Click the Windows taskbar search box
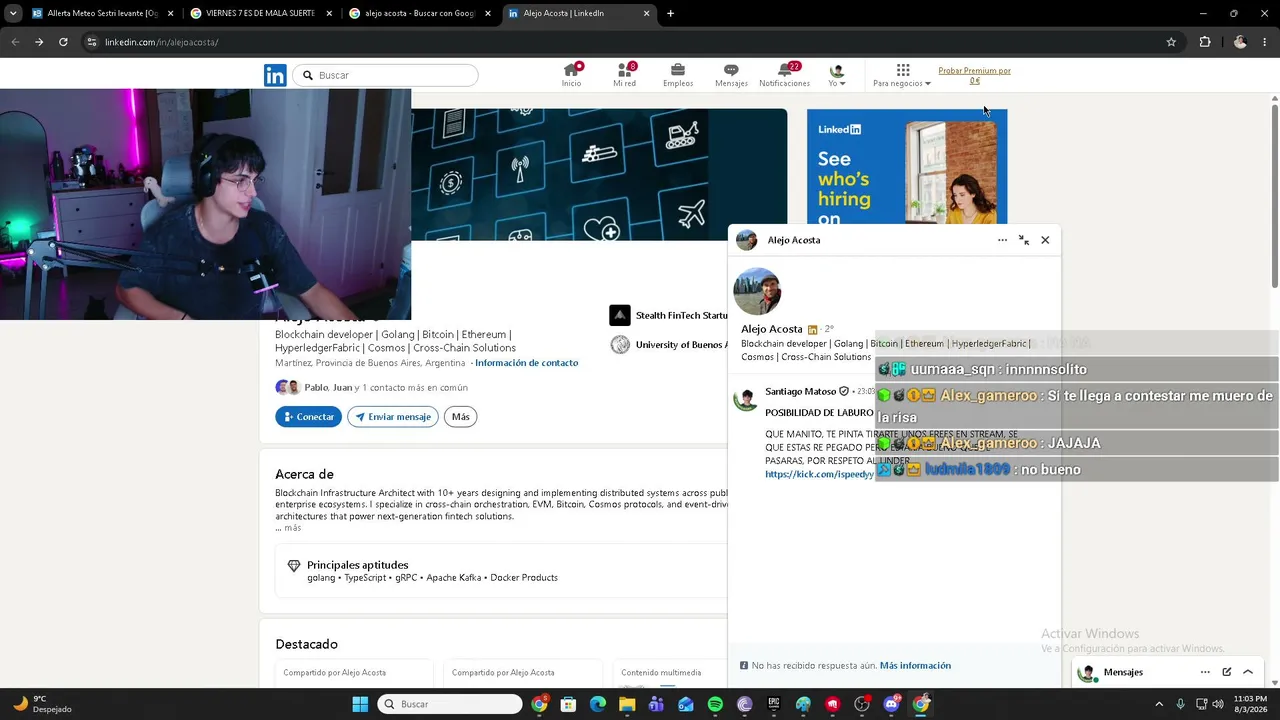 coord(450,704)
